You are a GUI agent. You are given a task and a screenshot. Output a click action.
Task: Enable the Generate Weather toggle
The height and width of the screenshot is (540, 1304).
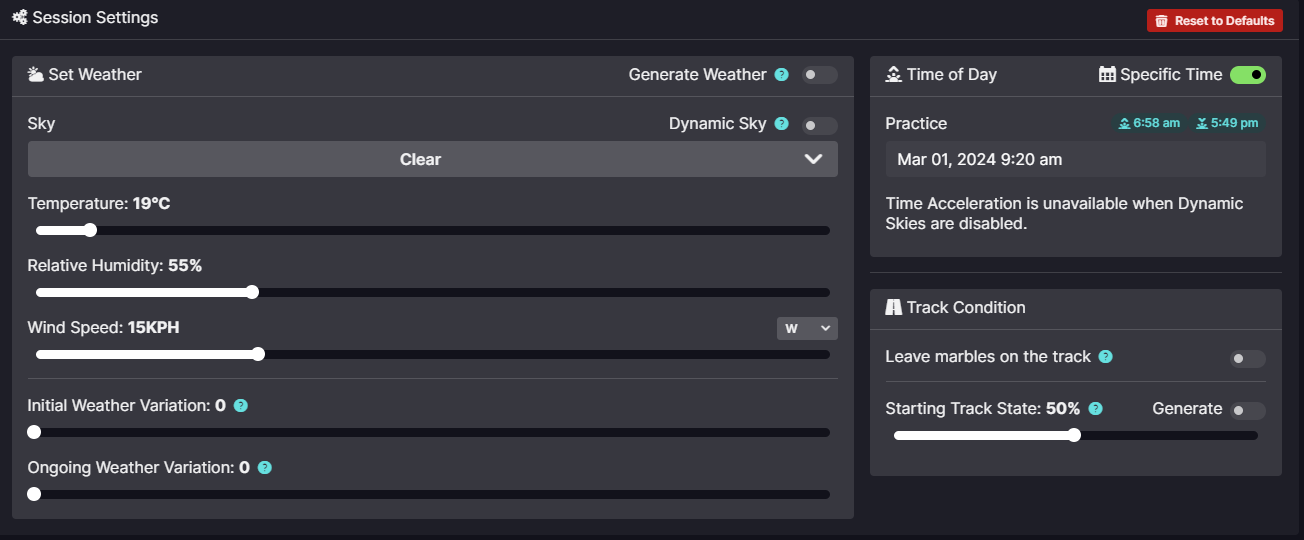pyautogui.click(x=819, y=75)
